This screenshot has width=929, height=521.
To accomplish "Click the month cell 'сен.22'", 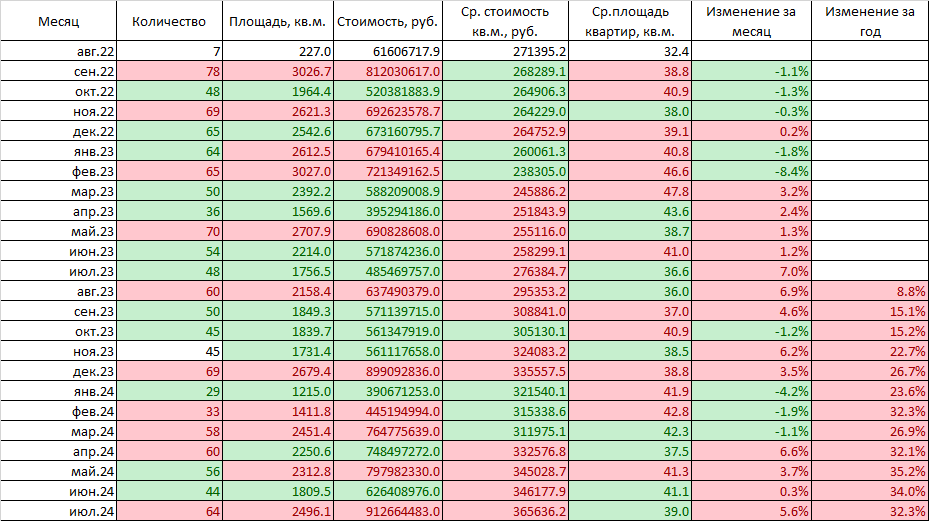I will tap(59, 71).
